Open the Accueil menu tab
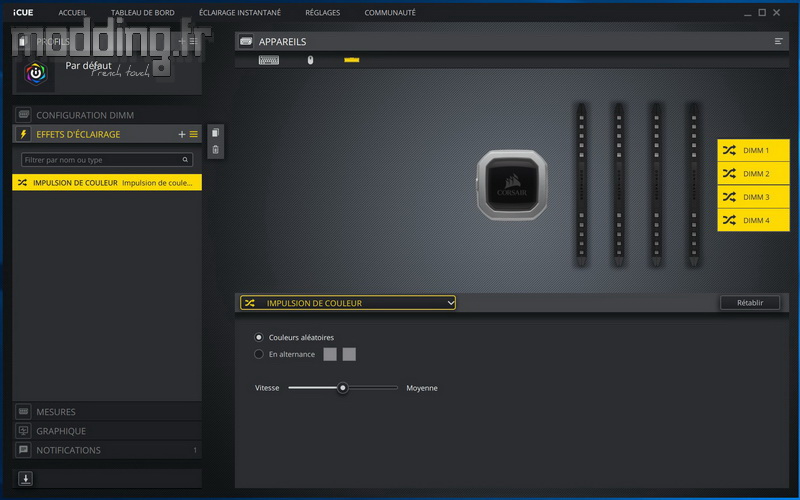Image resolution: width=800 pixels, height=500 pixels. coord(72,12)
